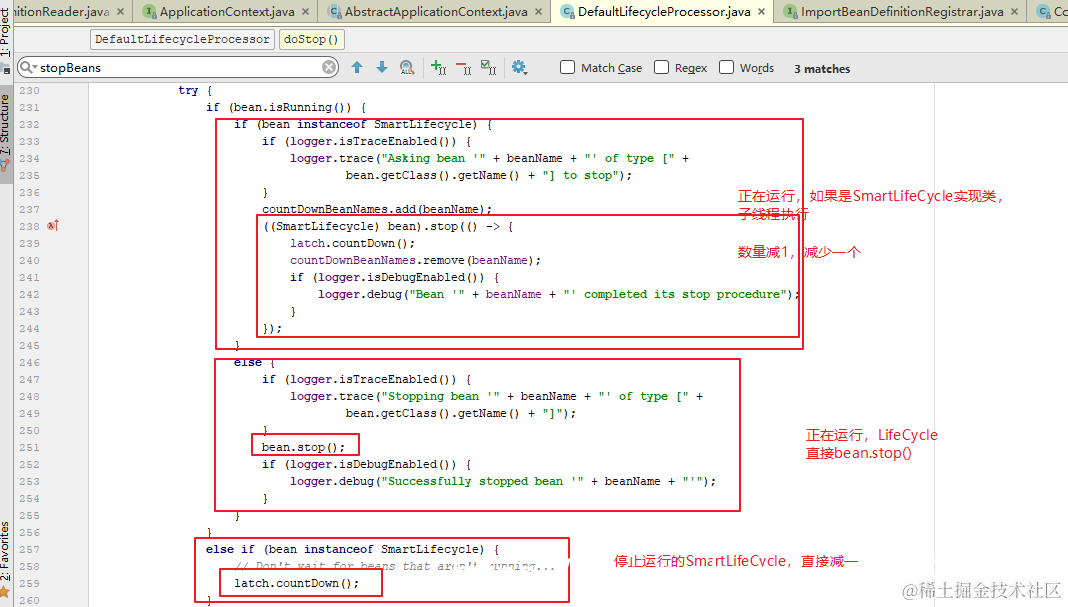Open the search history magnifier dropdown
1068x607 pixels.
point(28,67)
